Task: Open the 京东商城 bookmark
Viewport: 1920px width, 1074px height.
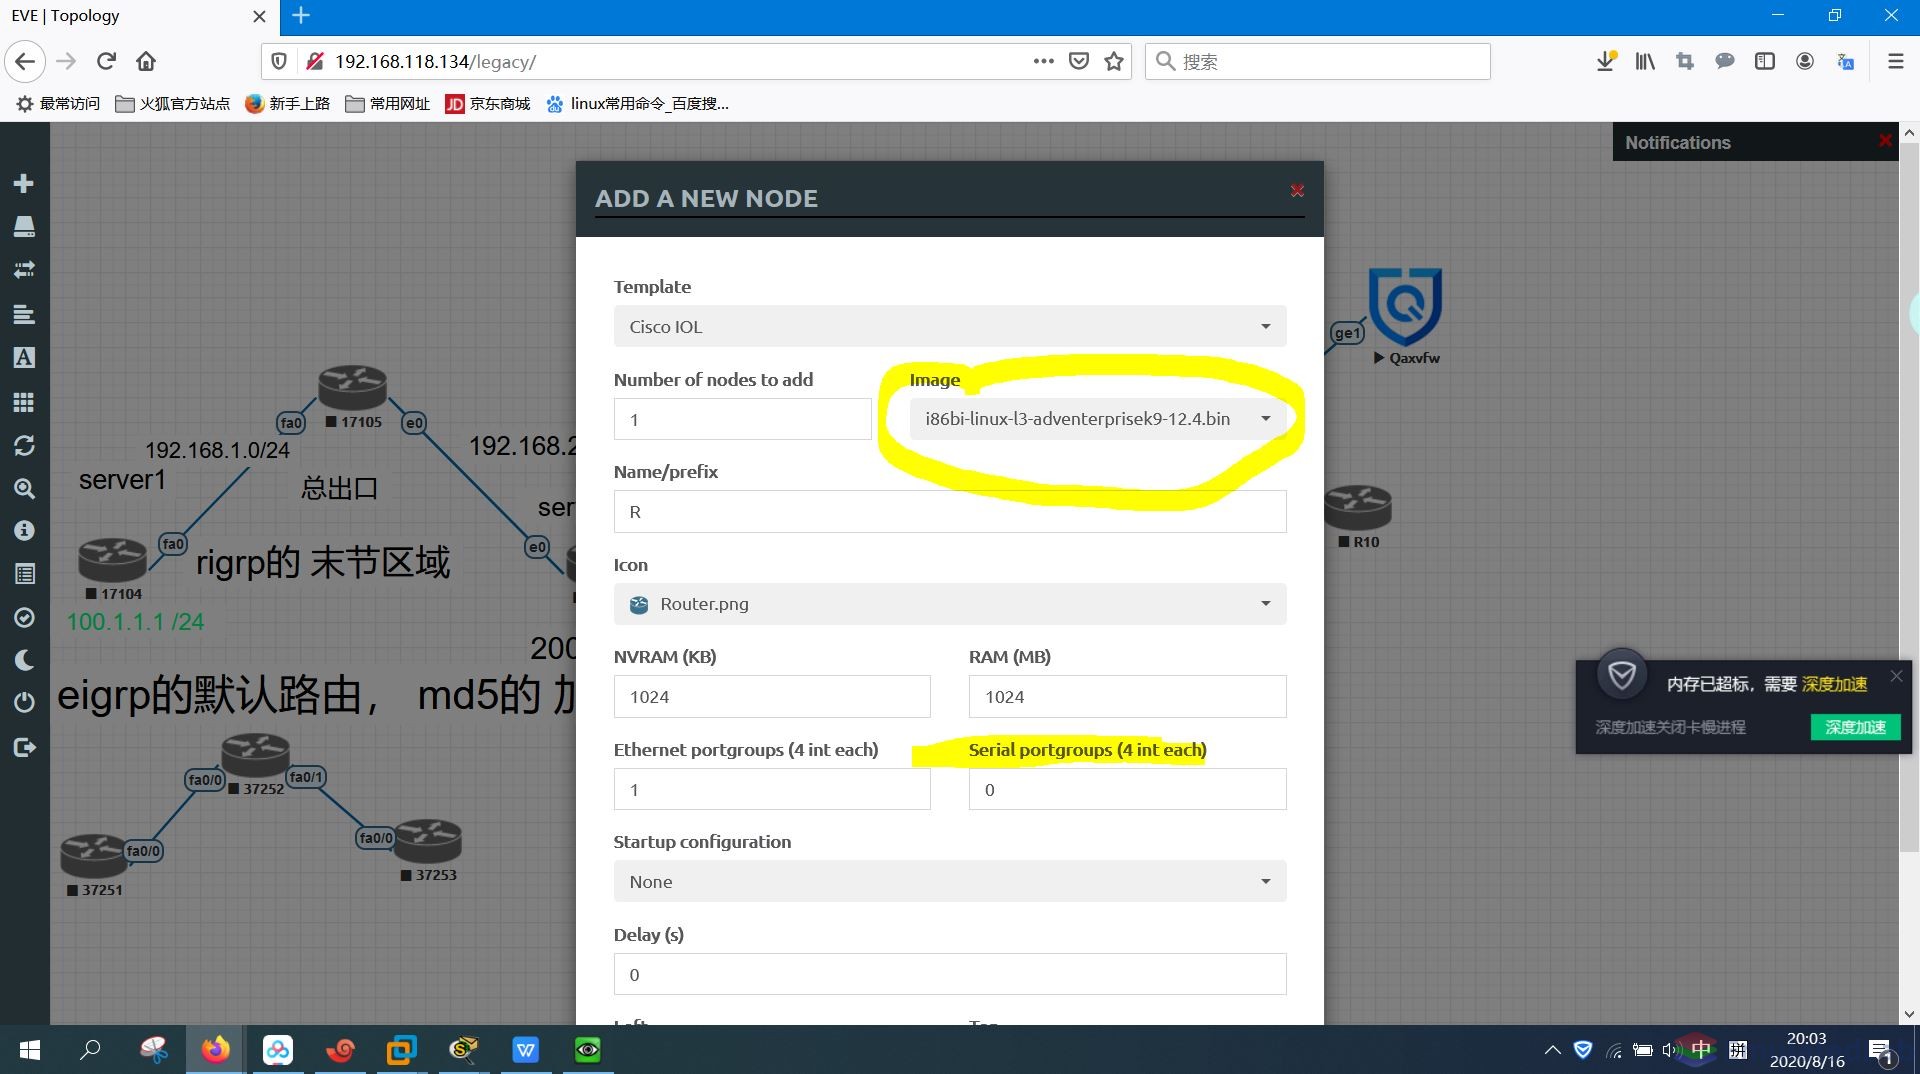Action: (x=487, y=103)
